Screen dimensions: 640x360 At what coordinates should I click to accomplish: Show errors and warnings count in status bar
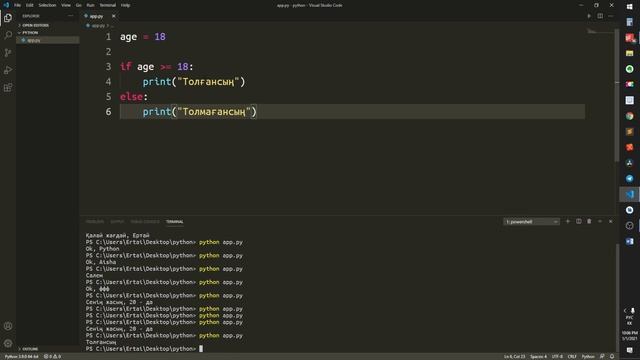click(52, 356)
